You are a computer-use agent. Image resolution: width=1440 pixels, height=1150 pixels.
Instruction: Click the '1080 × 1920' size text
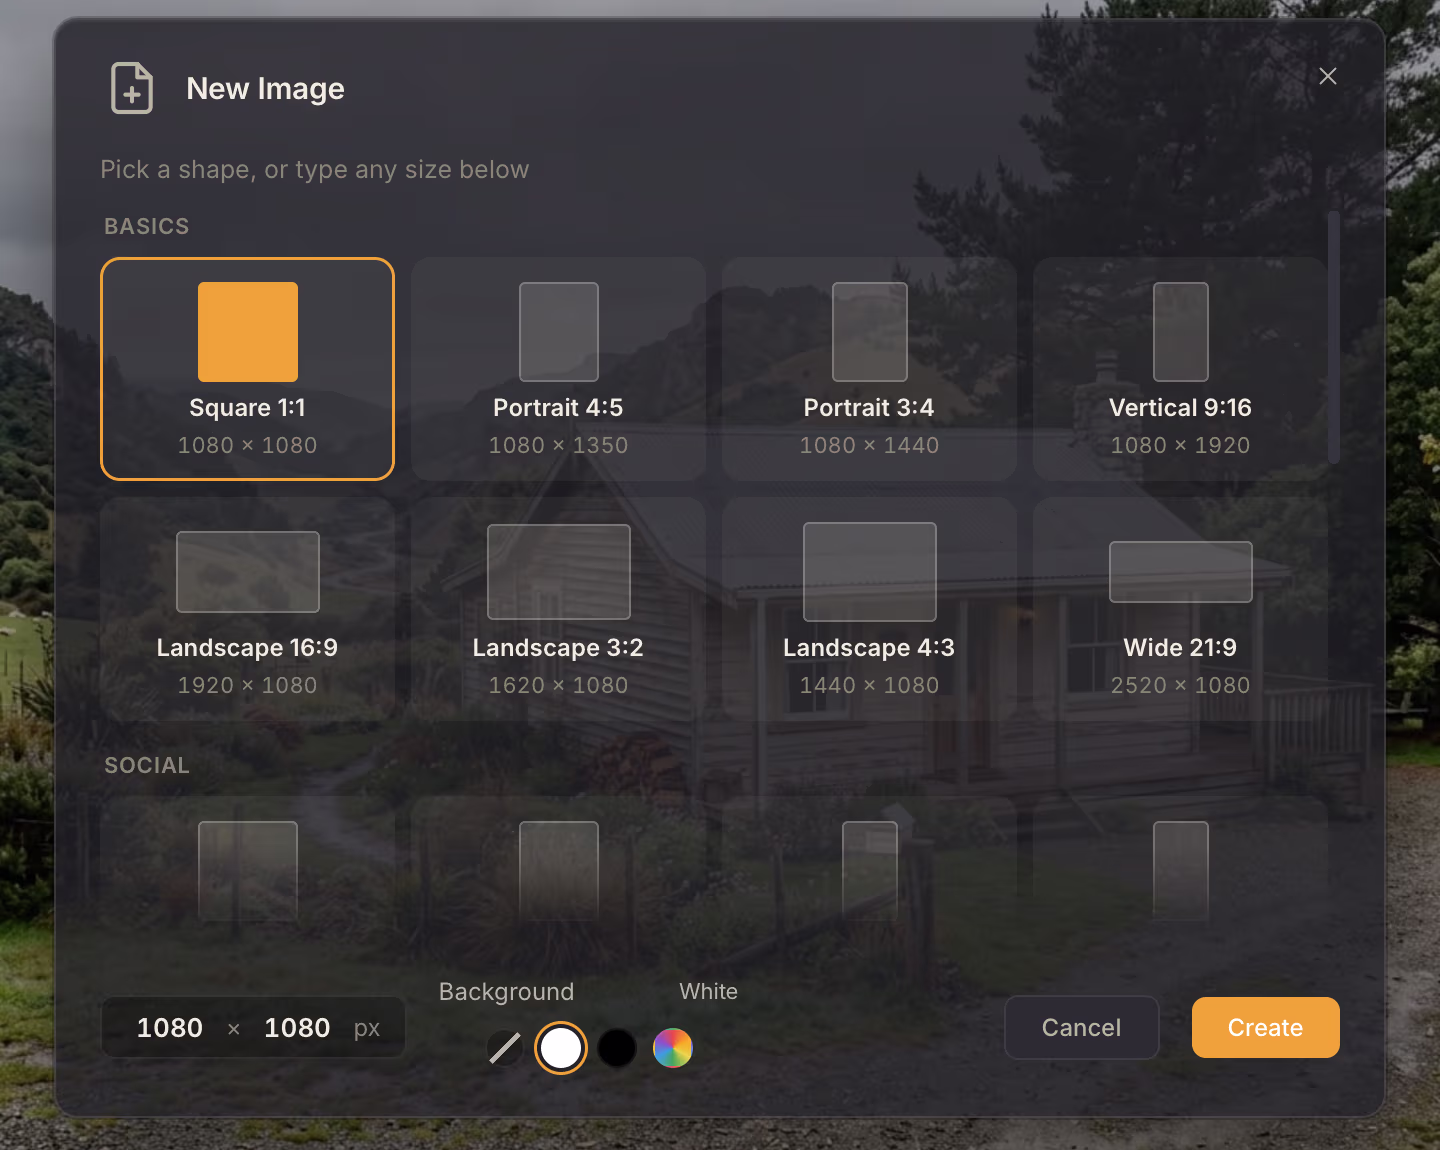tap(1180, 445)
